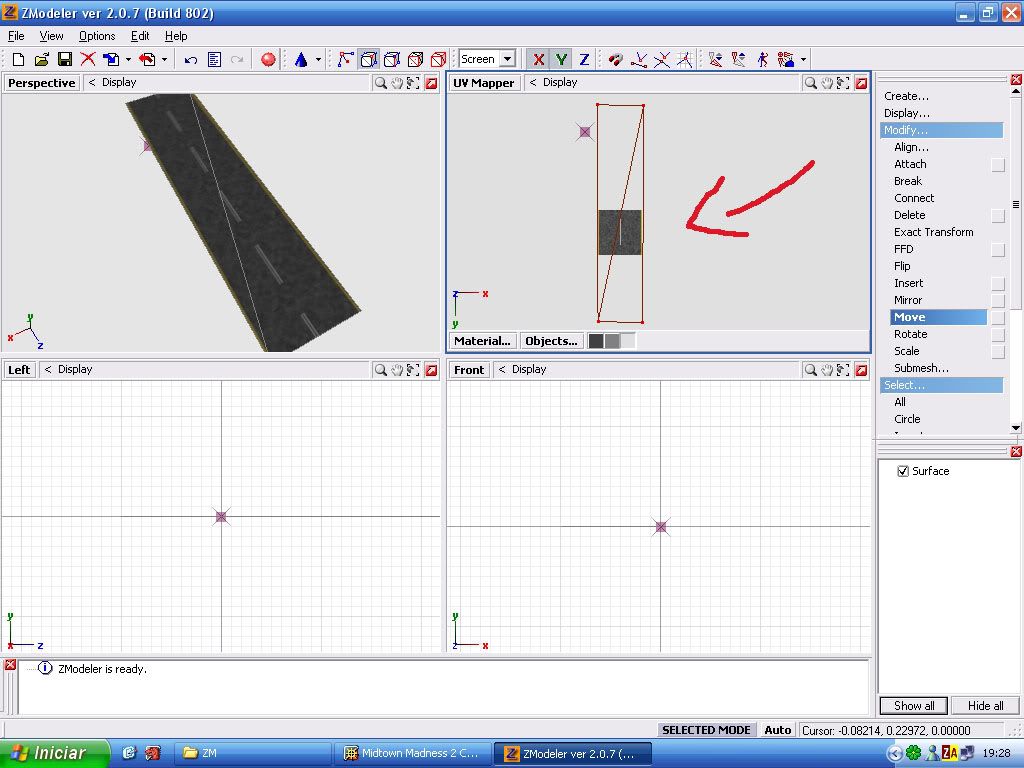1024x768 pixels.
Task: Click the dark gray swatch beside Objects button
Action: coord(596,341)
